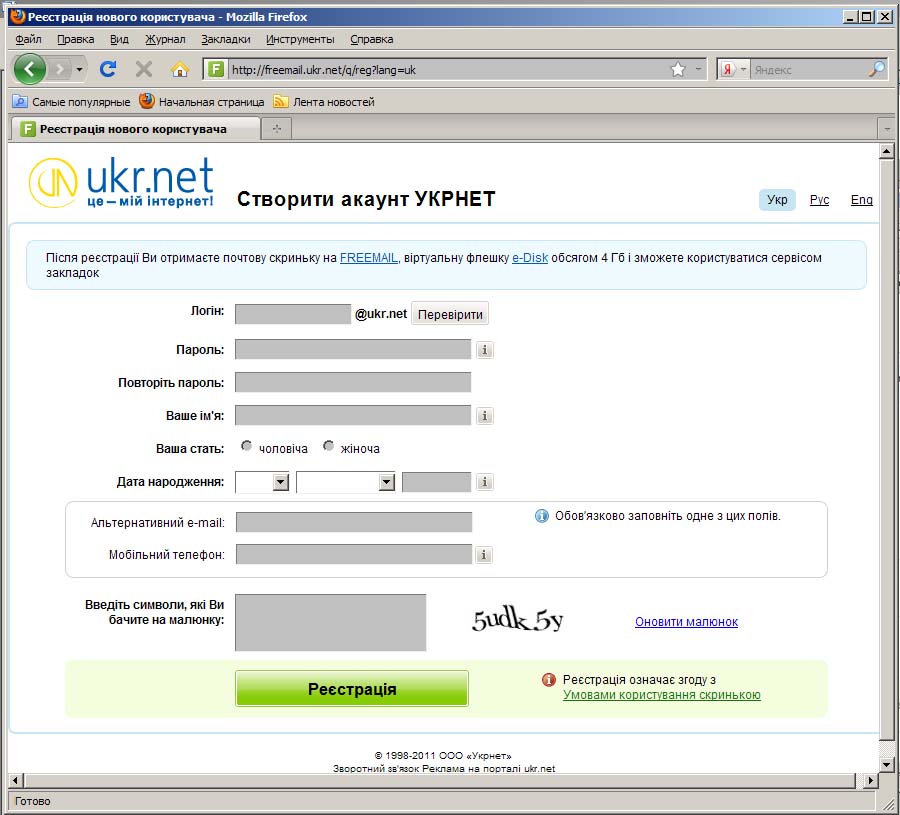Bookmark this page with the star icon

(x=678, y=69)
